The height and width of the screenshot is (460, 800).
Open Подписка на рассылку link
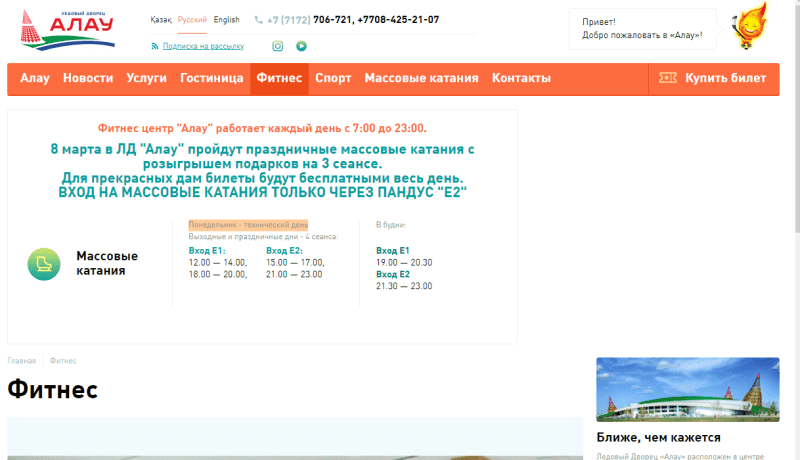coord(203,46)
